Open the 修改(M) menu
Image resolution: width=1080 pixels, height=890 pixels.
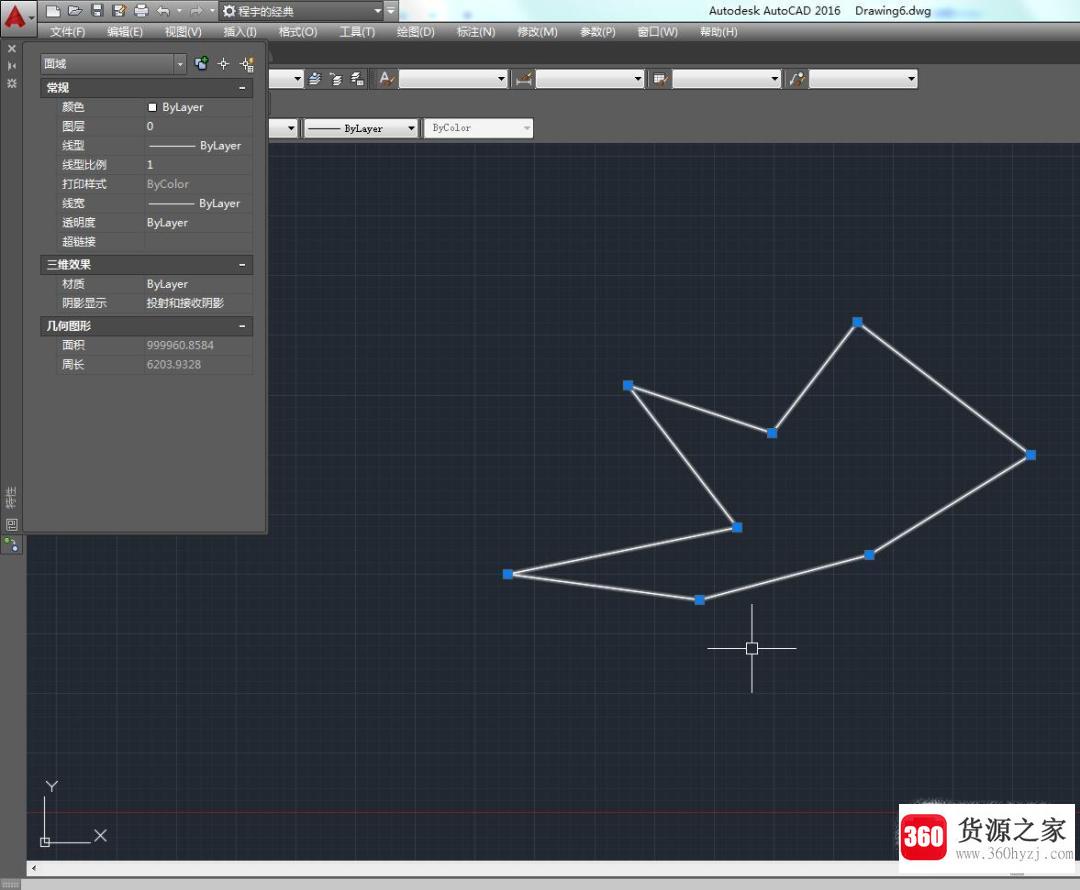click(x=537, y=32)
